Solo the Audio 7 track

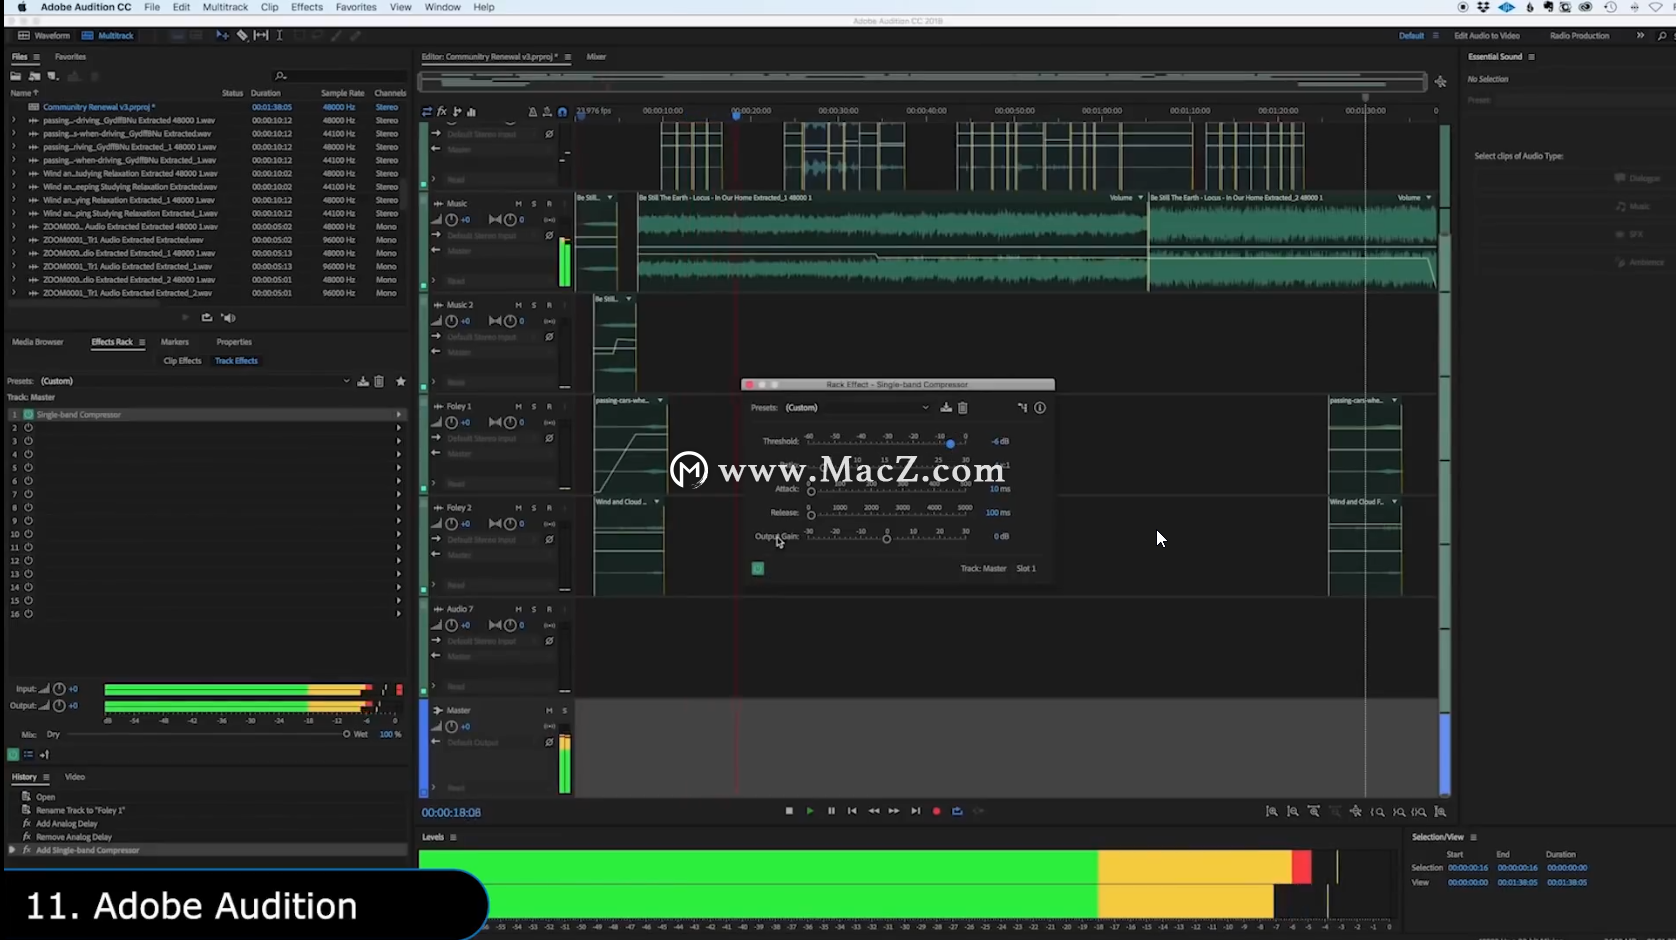pyautogui.click(x=534, y=609)
